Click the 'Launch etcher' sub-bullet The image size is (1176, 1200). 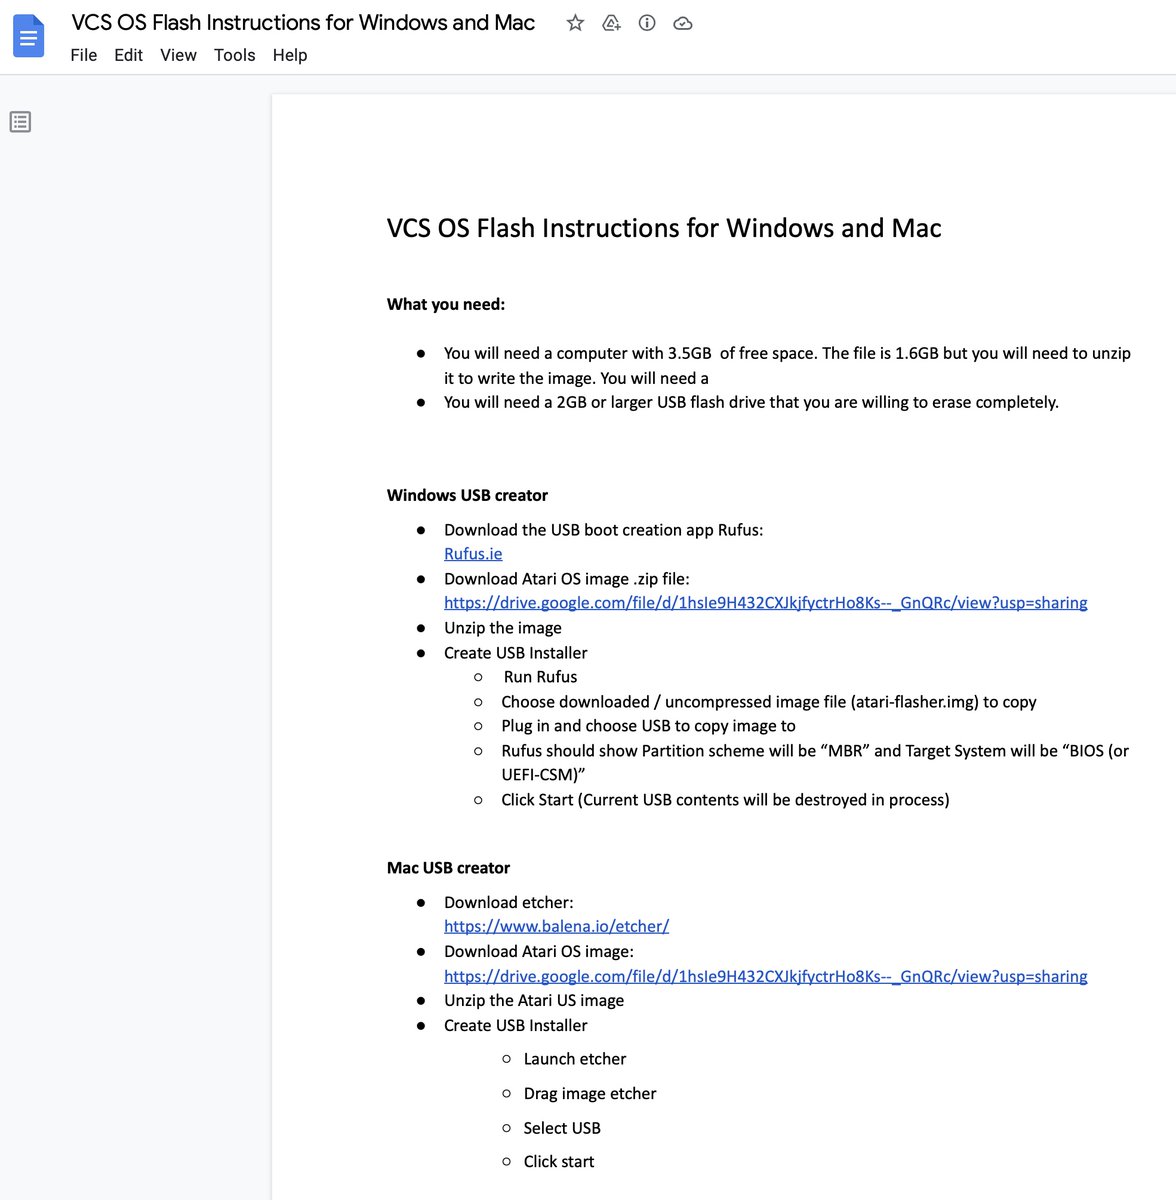click(x=575, y=1059)
